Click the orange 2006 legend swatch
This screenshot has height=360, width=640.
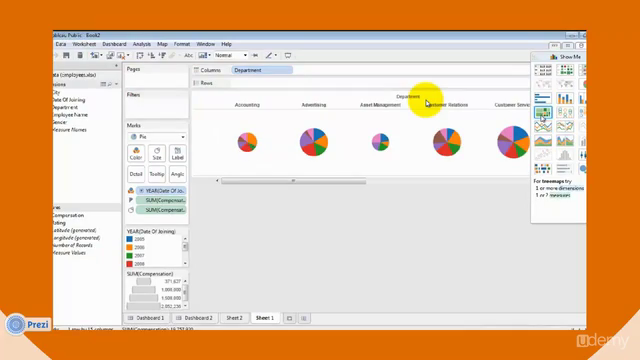click(129, 247)
